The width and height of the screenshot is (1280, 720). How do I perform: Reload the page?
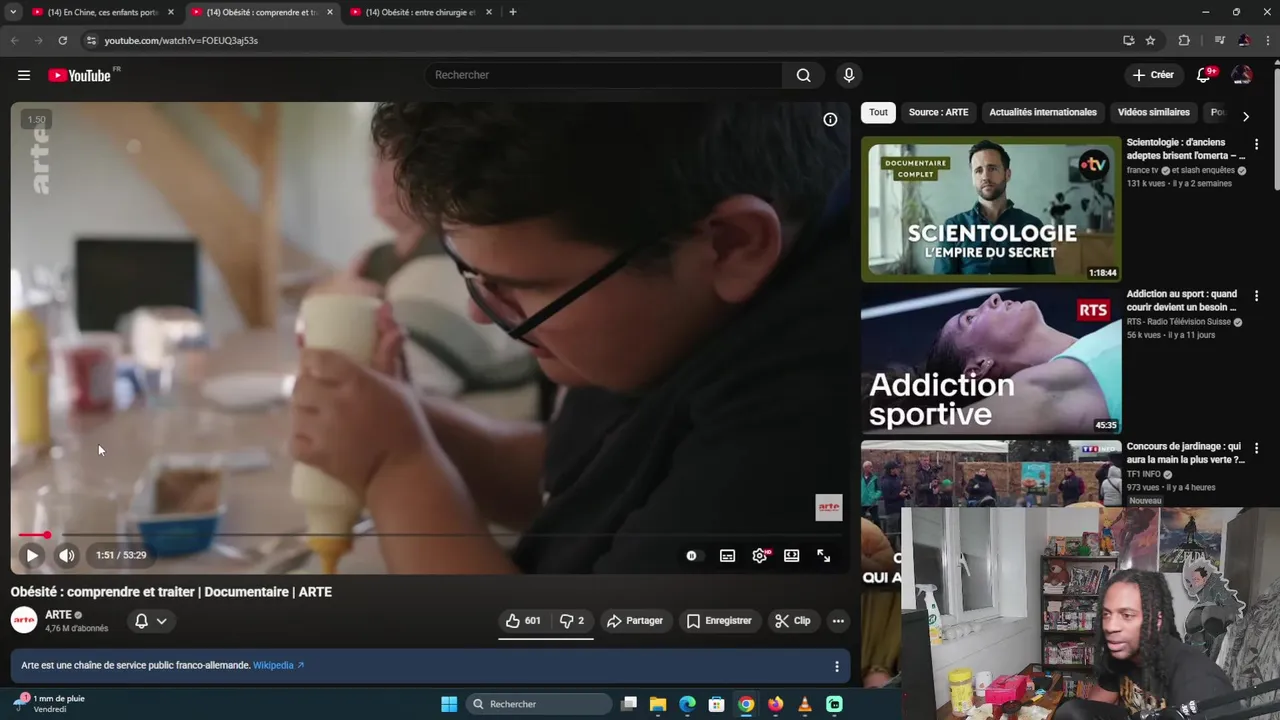(62, 40)
